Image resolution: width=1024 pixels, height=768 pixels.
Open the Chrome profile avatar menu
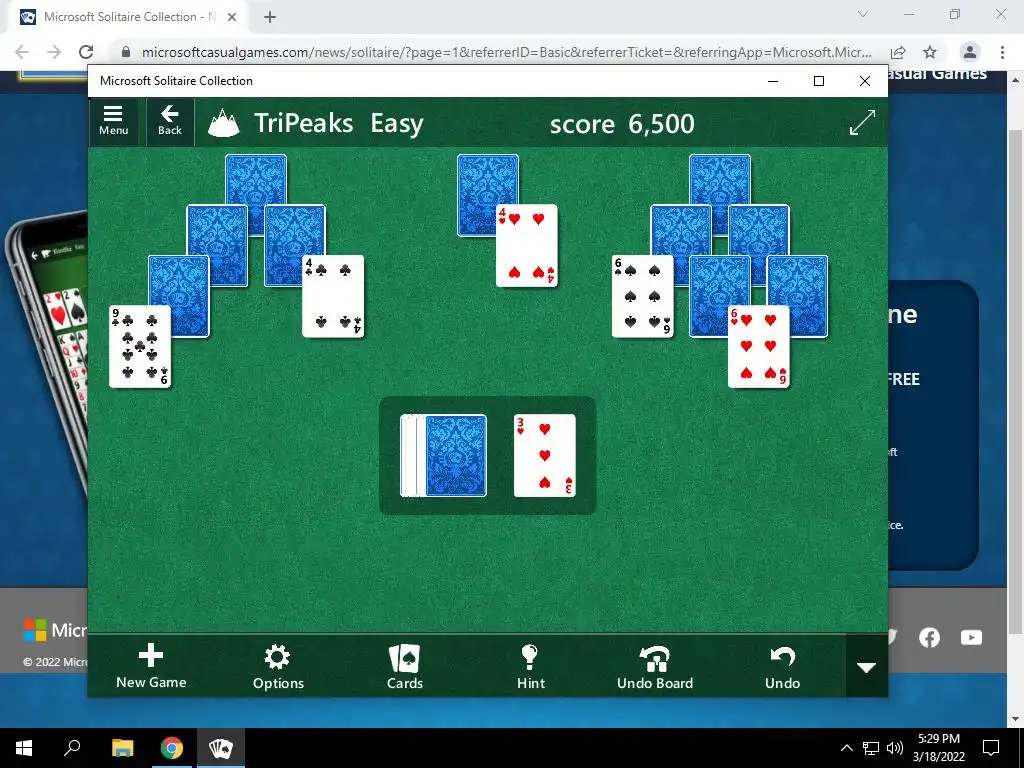[x=970, y=52]
